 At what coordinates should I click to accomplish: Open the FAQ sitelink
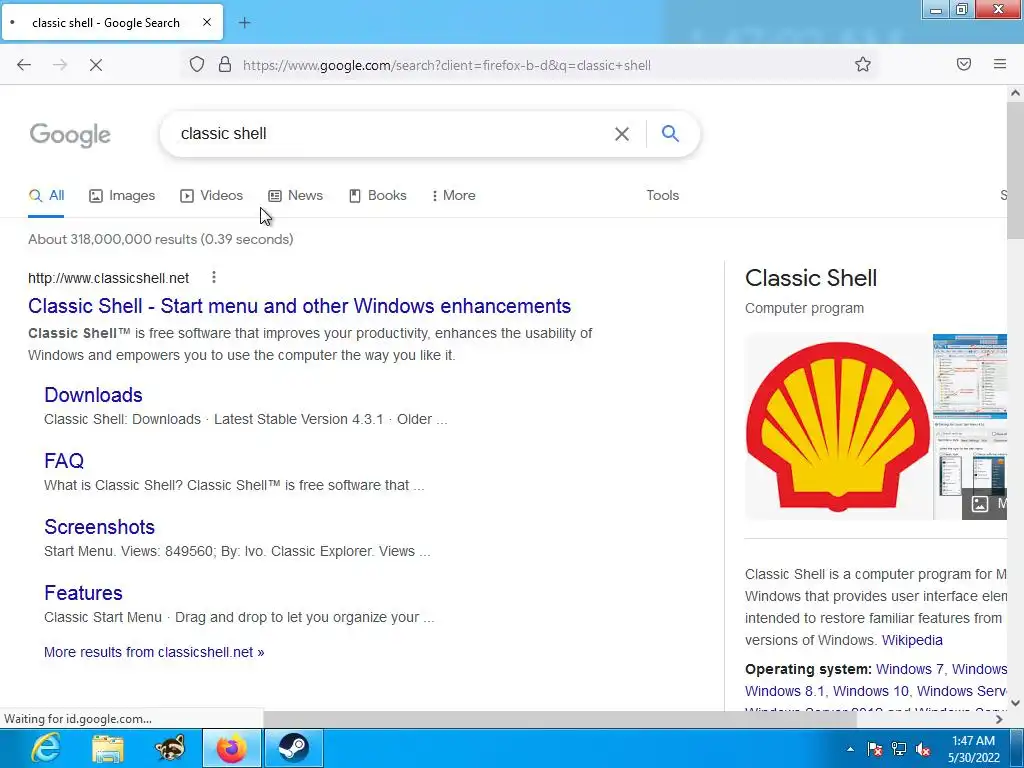pyautogui.click(x=64, y=460)
